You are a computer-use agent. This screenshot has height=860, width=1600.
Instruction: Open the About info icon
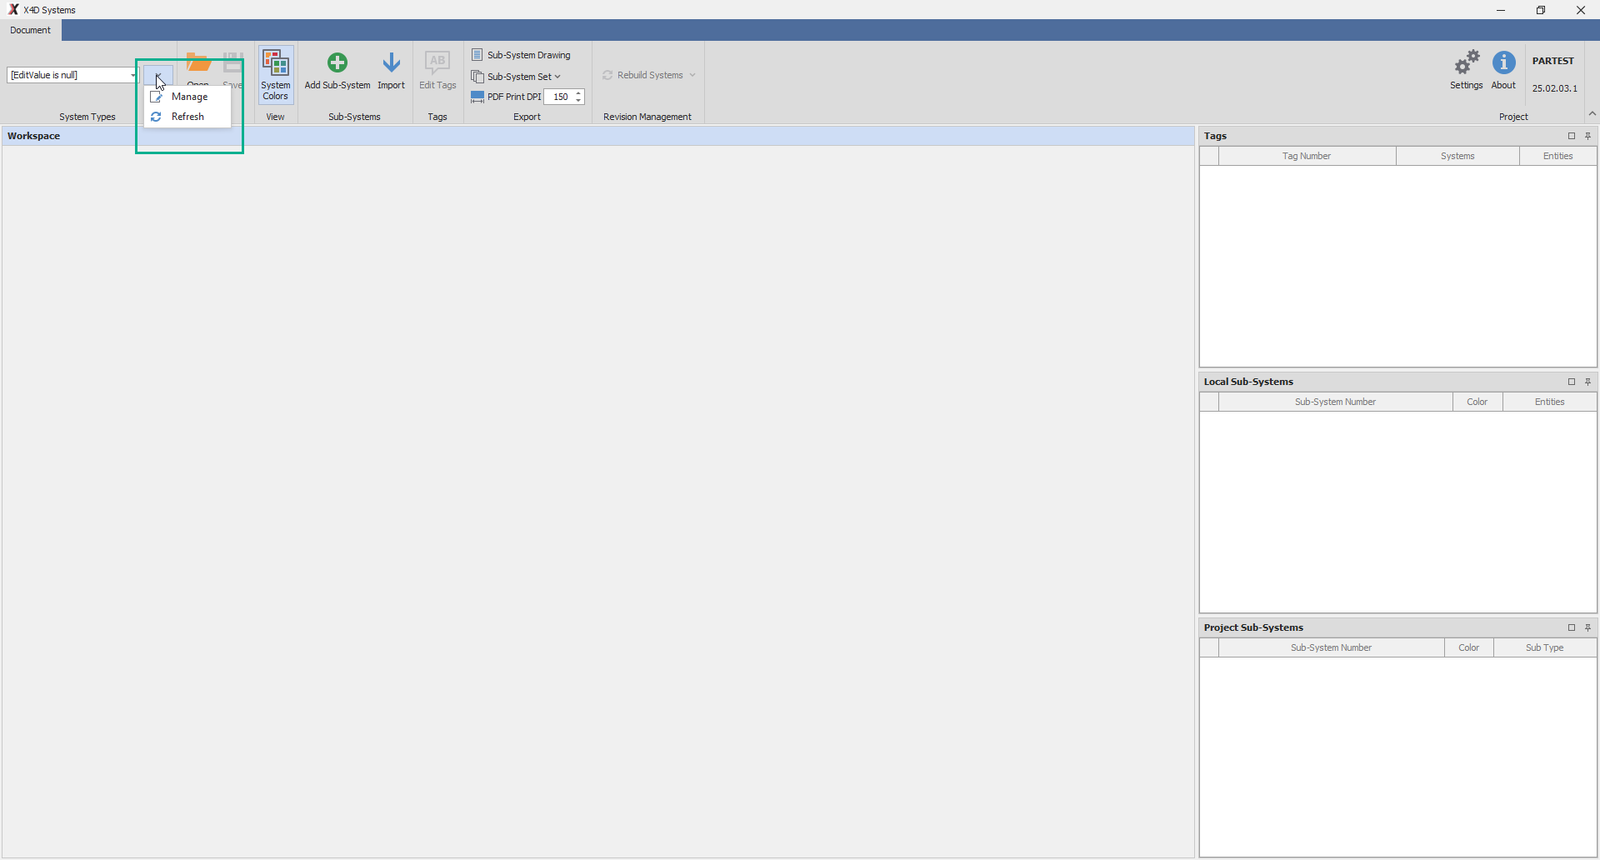point(1503,64)
